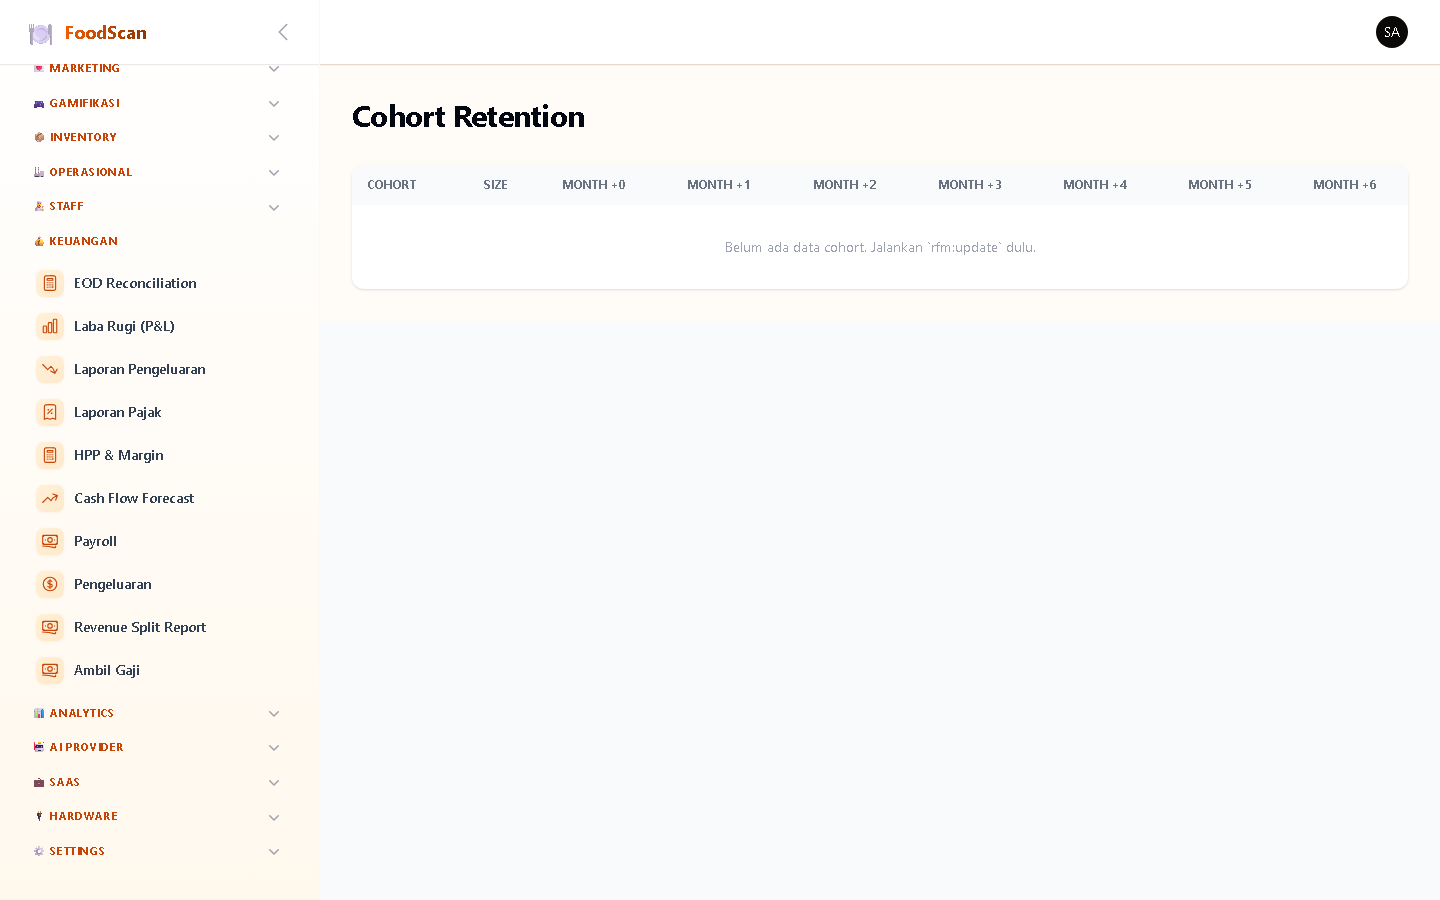The width and height of the screenshot is (1440, 900).
Task: Click the Staff section emoji icon
Action: (39, 206)
